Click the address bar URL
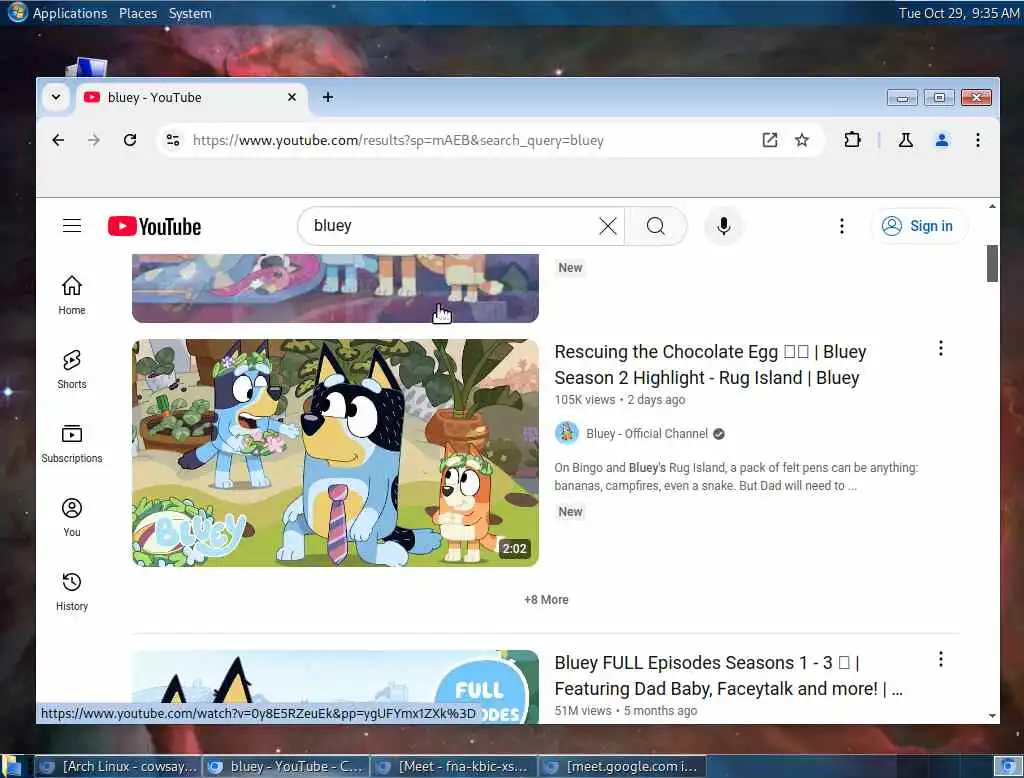 coord(398,140)
